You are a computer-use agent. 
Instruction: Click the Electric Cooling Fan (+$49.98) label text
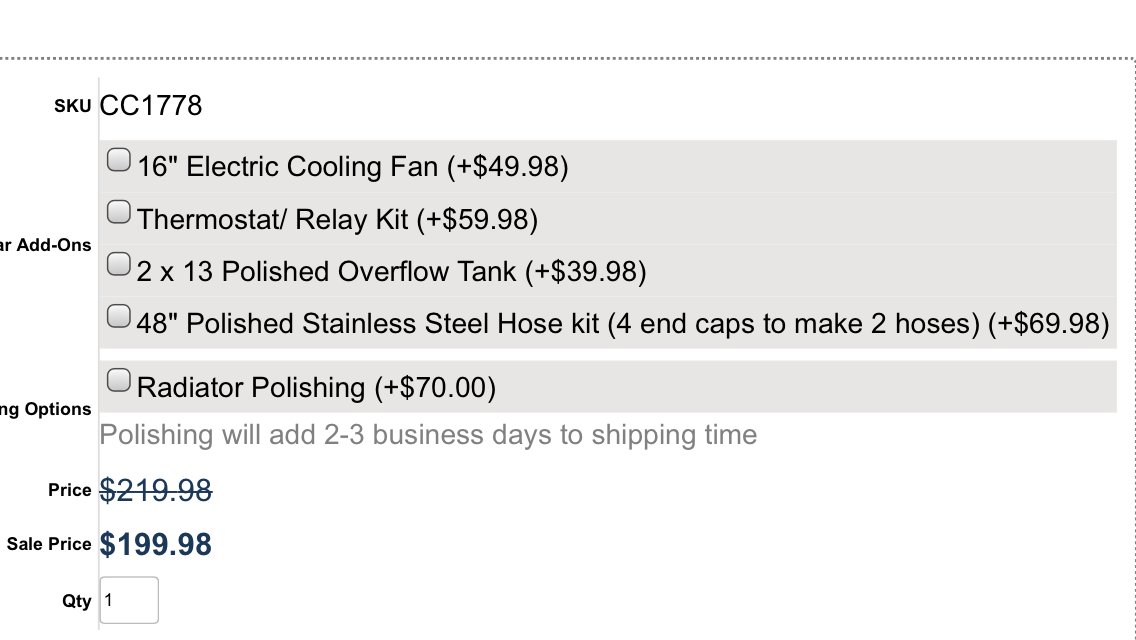353,167
